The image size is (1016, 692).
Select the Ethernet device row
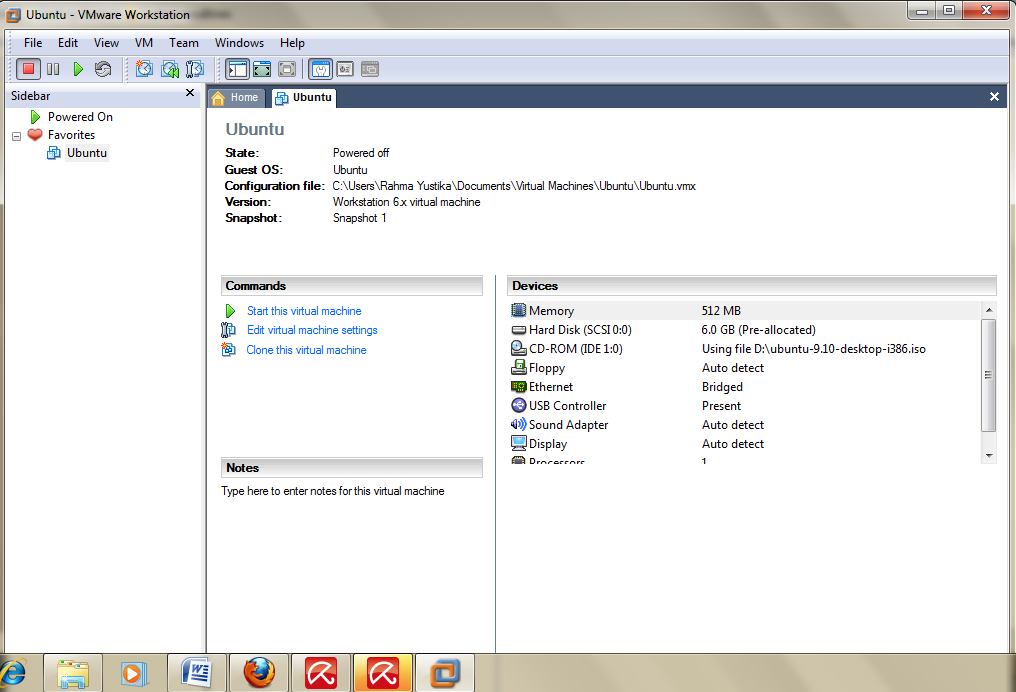[746, 387]
